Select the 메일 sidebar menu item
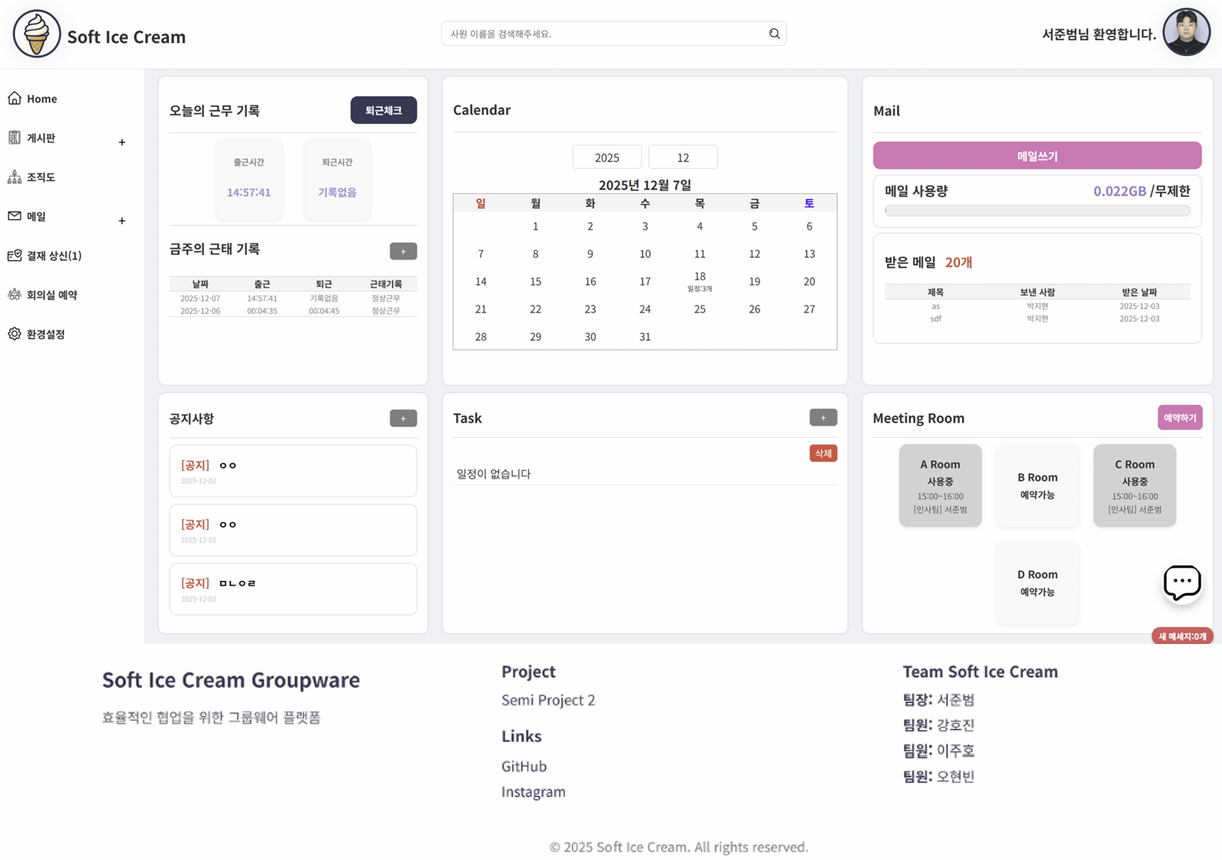 click(36, 217)
